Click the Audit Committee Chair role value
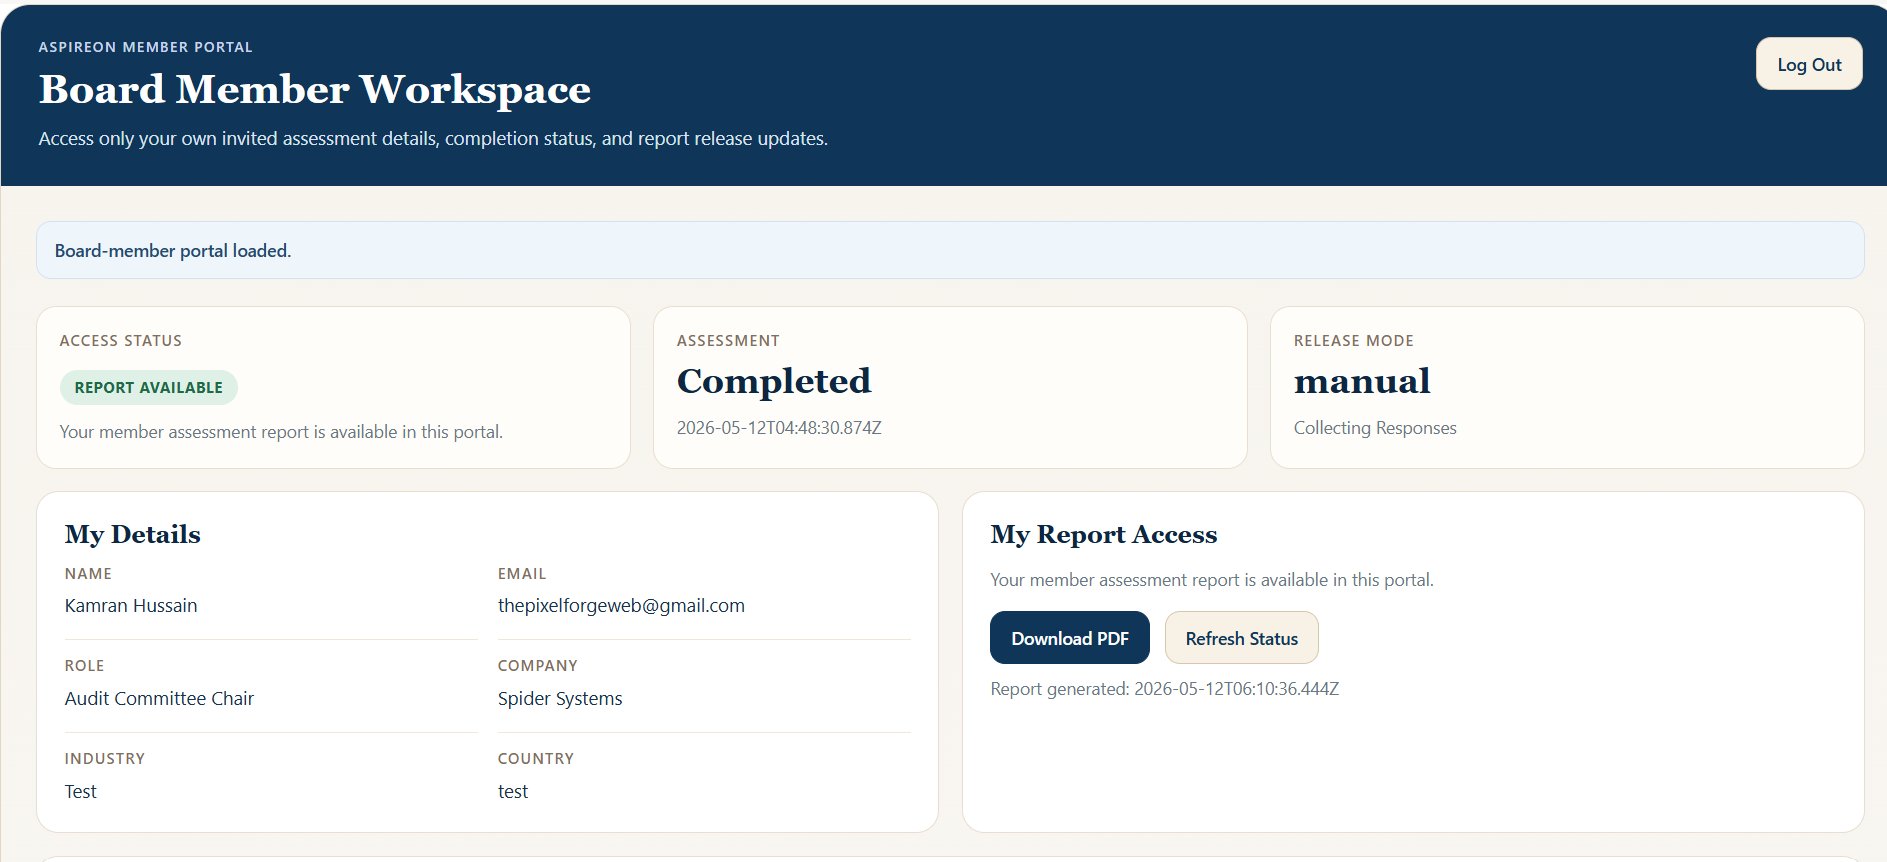Screen dimensions: 1887x862 (x=159, y=699)
